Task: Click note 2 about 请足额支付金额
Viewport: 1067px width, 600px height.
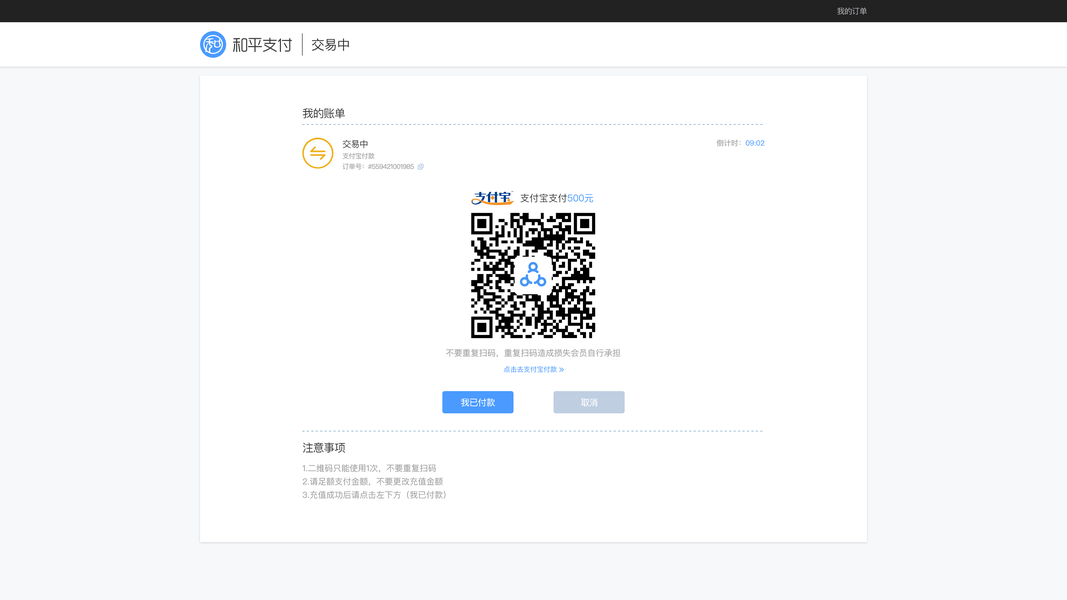Action: click(x=372, y=481)
